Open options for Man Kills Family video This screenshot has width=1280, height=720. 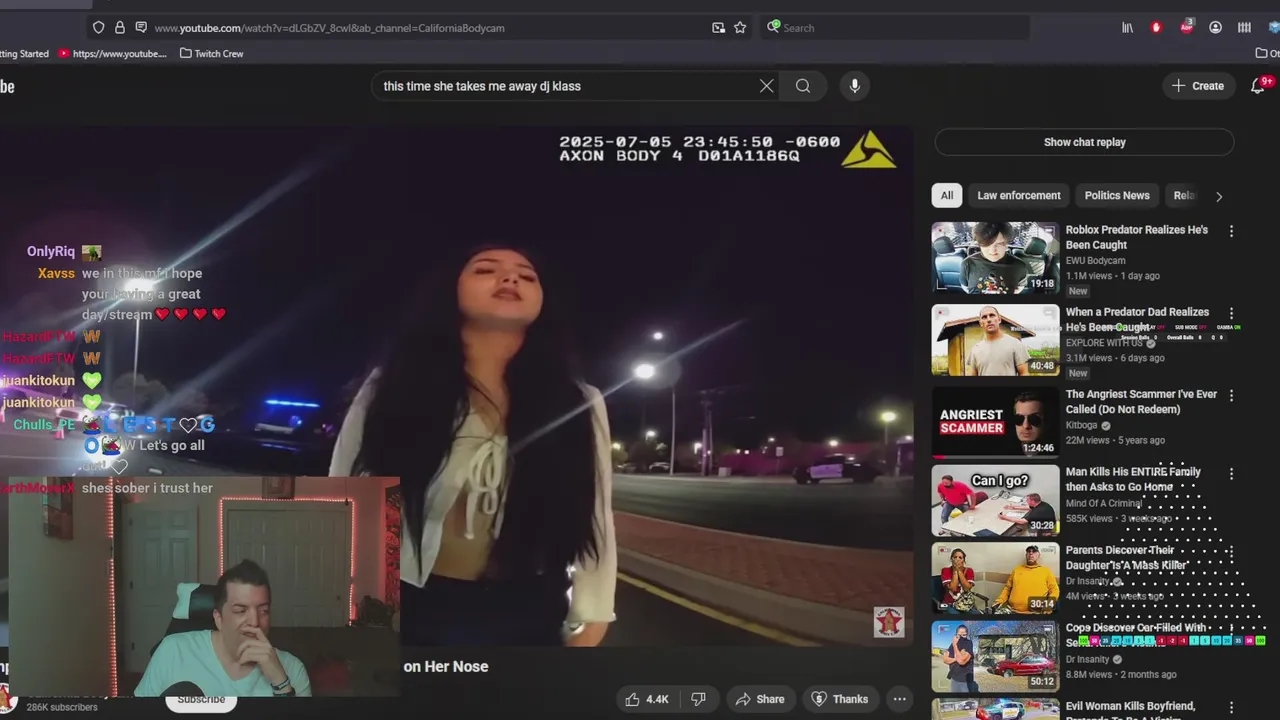point(1231,473)
